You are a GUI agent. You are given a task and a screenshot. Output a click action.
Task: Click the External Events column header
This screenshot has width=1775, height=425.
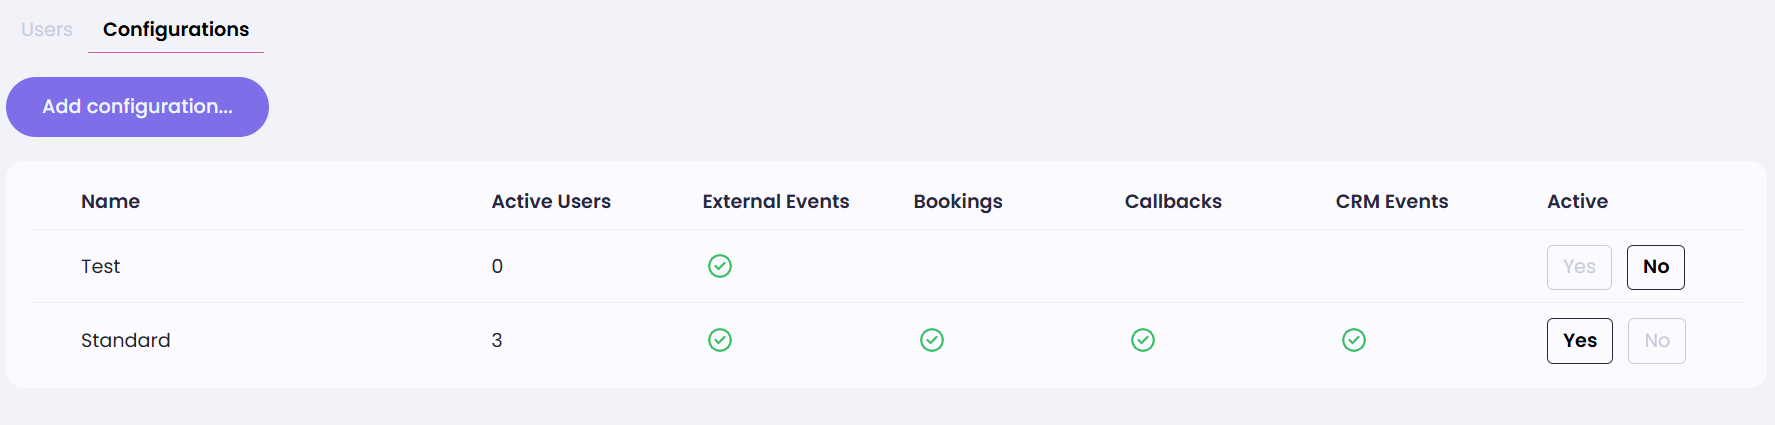pos(776,202)
